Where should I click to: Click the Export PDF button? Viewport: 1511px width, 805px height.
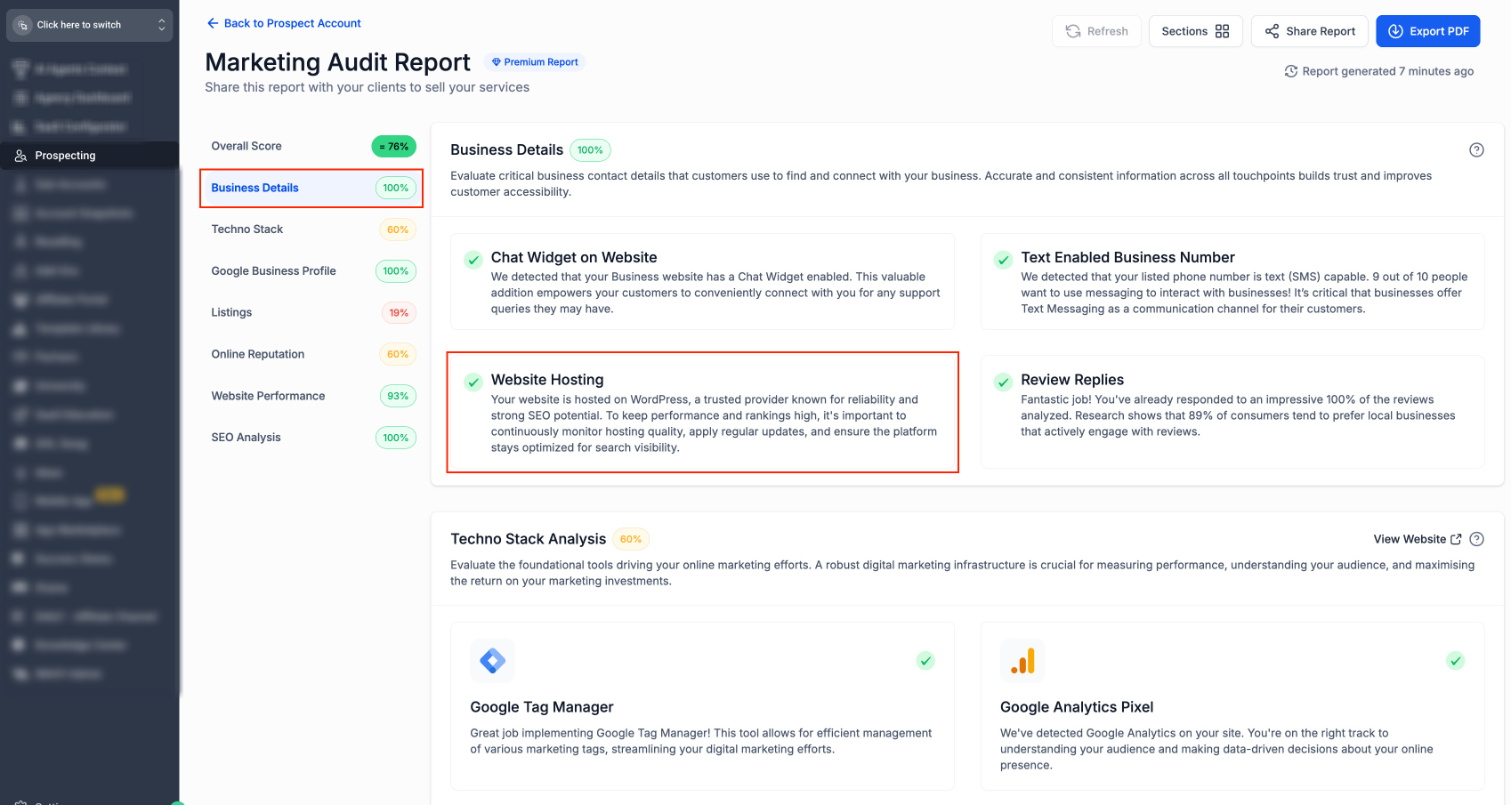pyautogui.click(x=1428, y=31)
